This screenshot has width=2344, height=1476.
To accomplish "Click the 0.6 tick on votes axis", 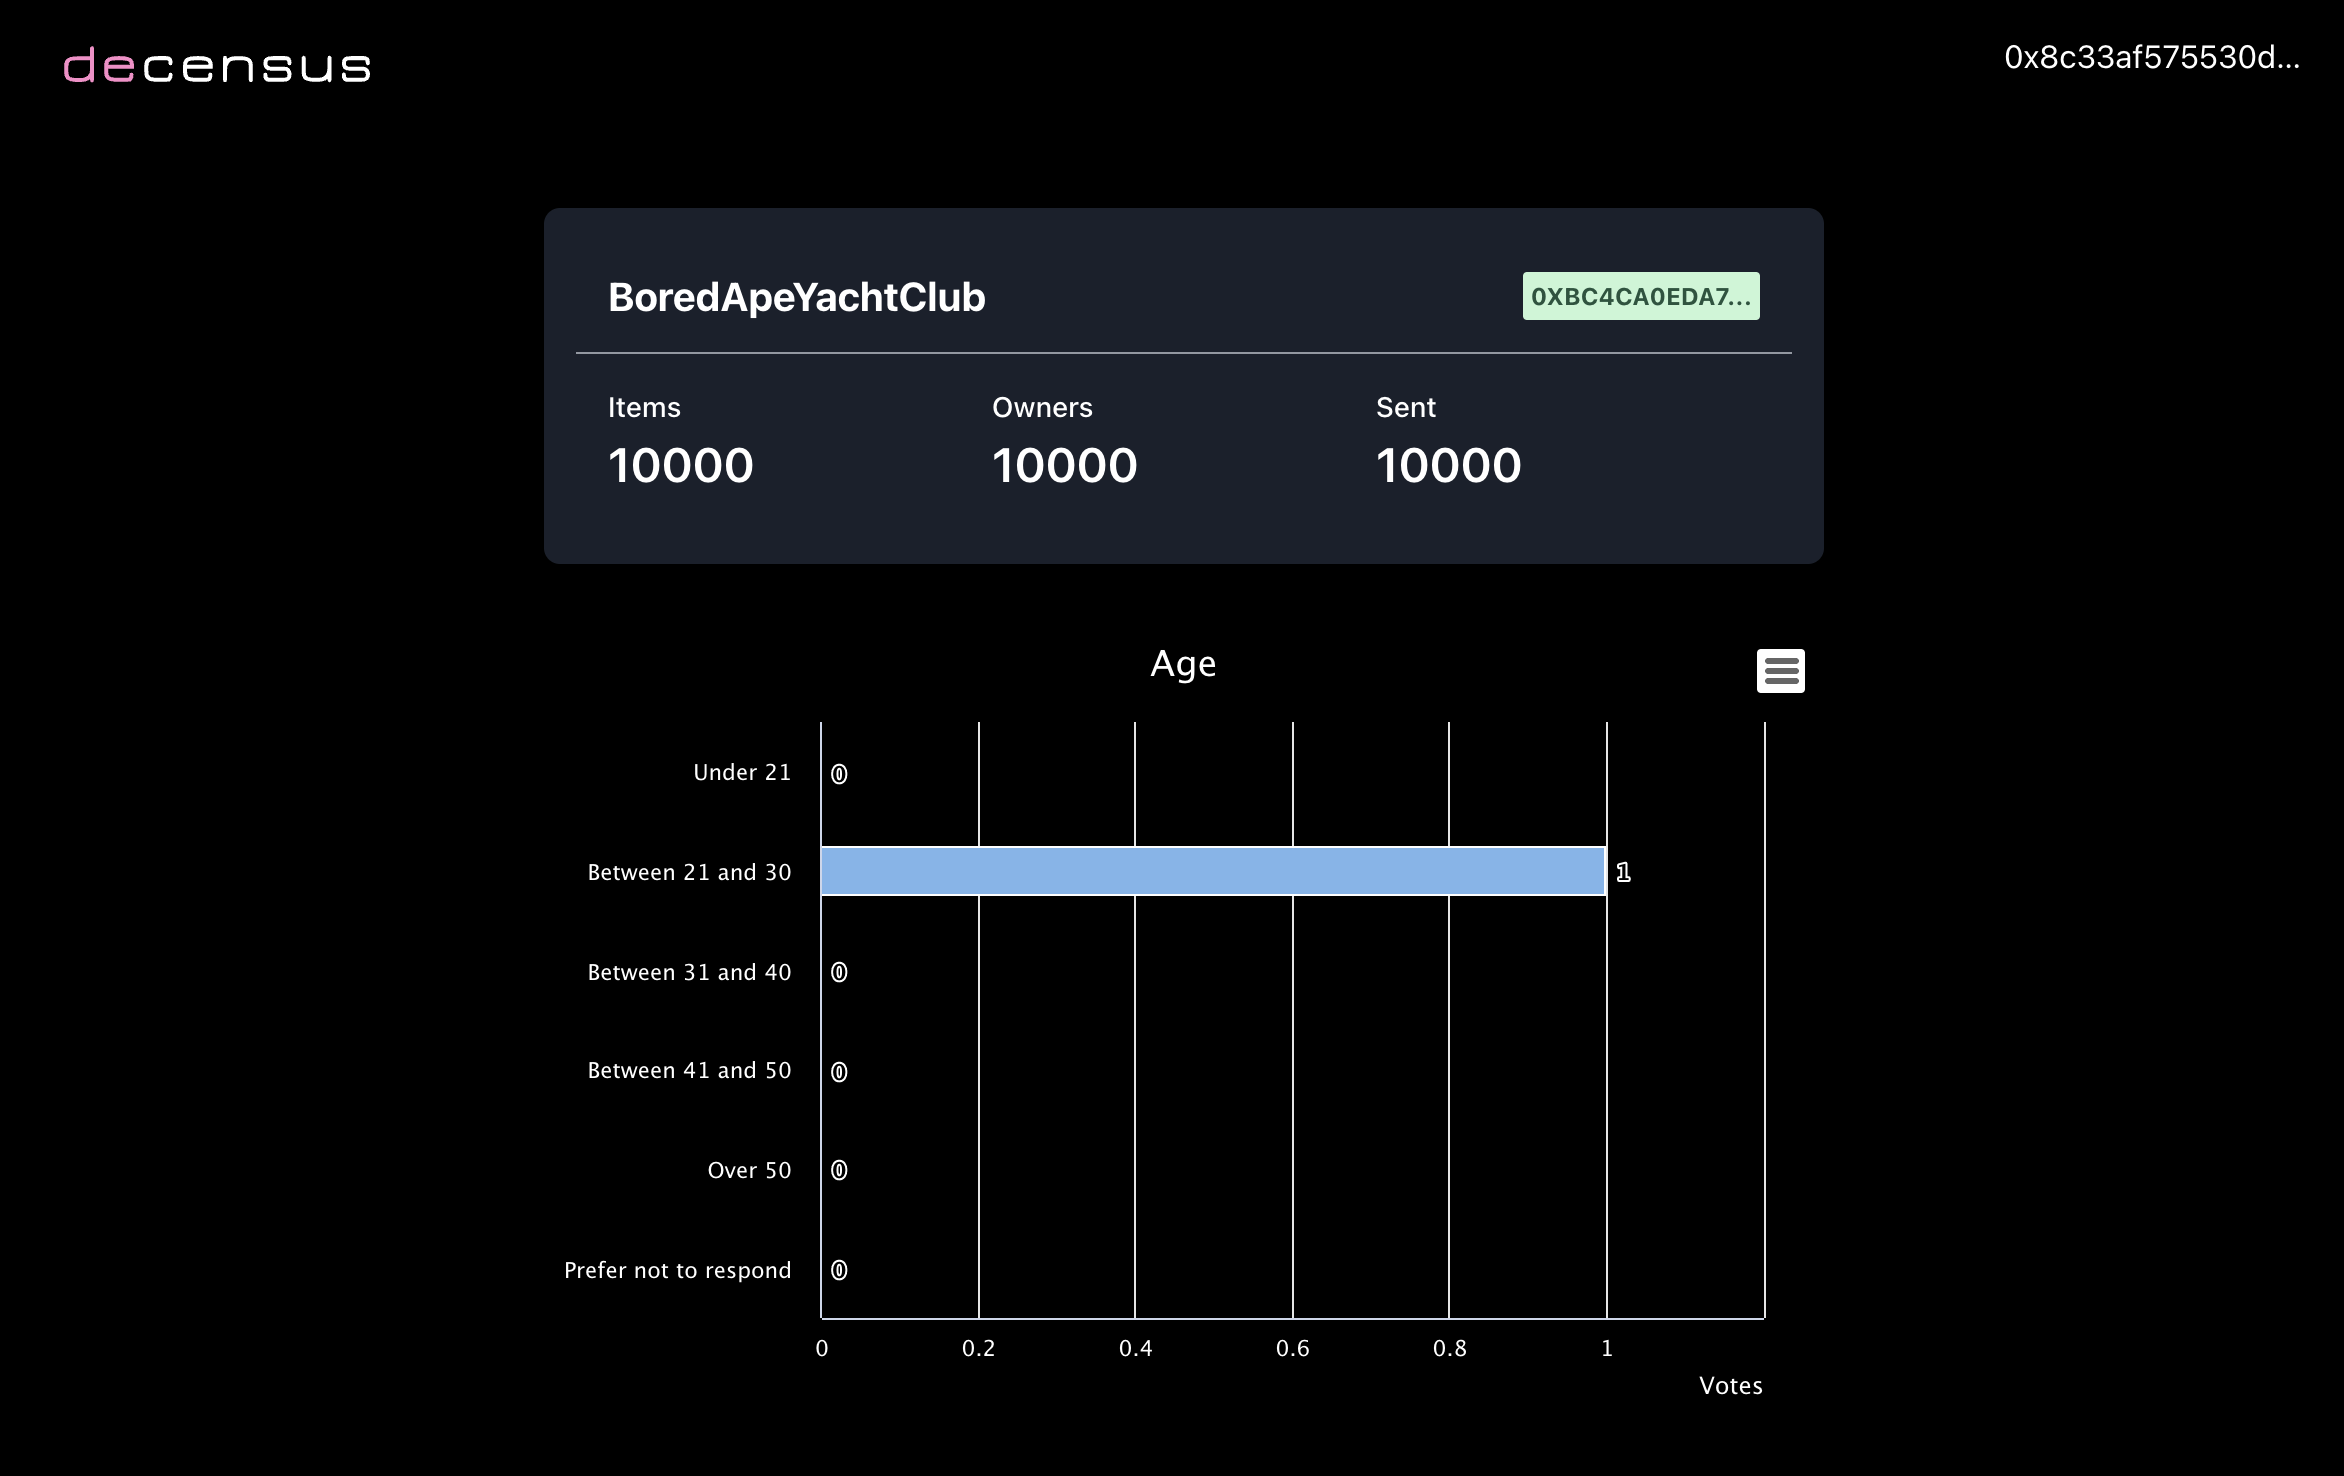I will (x=1292, y=1349).
